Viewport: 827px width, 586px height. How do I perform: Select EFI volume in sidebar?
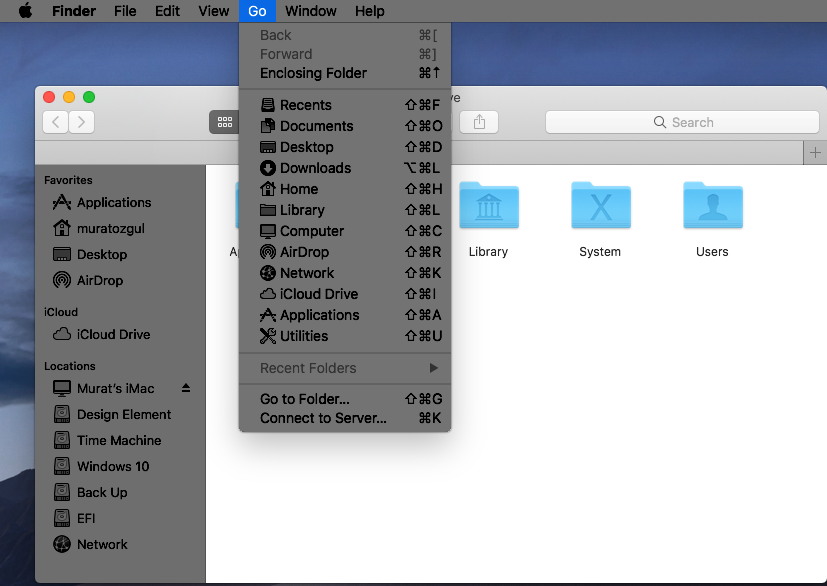(x=120, y=518)
